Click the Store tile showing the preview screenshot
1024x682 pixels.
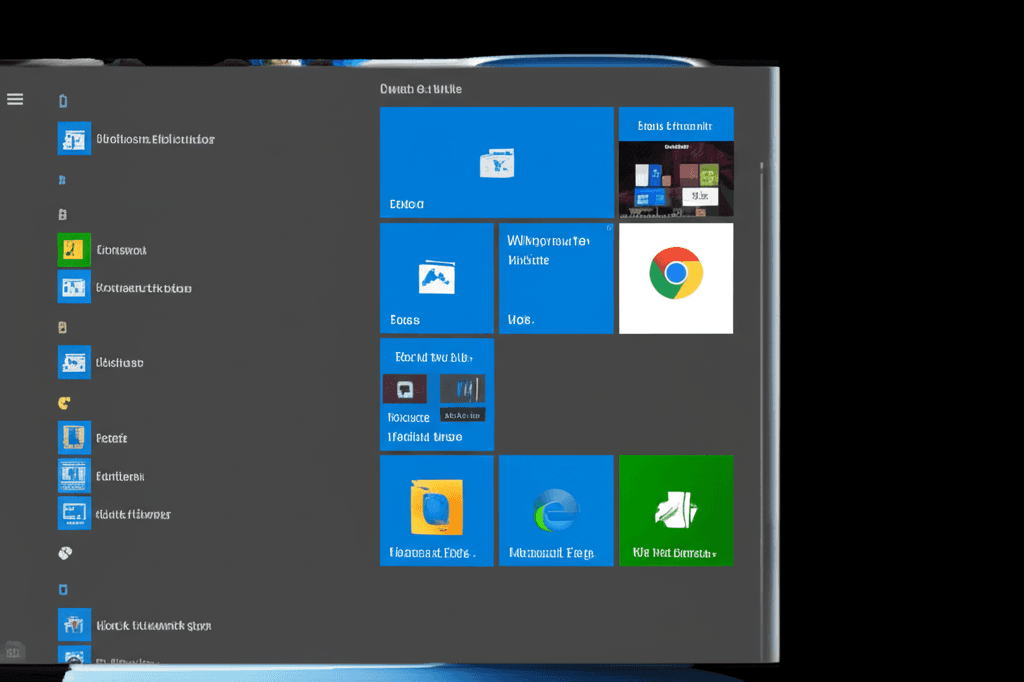click(676, 162)
